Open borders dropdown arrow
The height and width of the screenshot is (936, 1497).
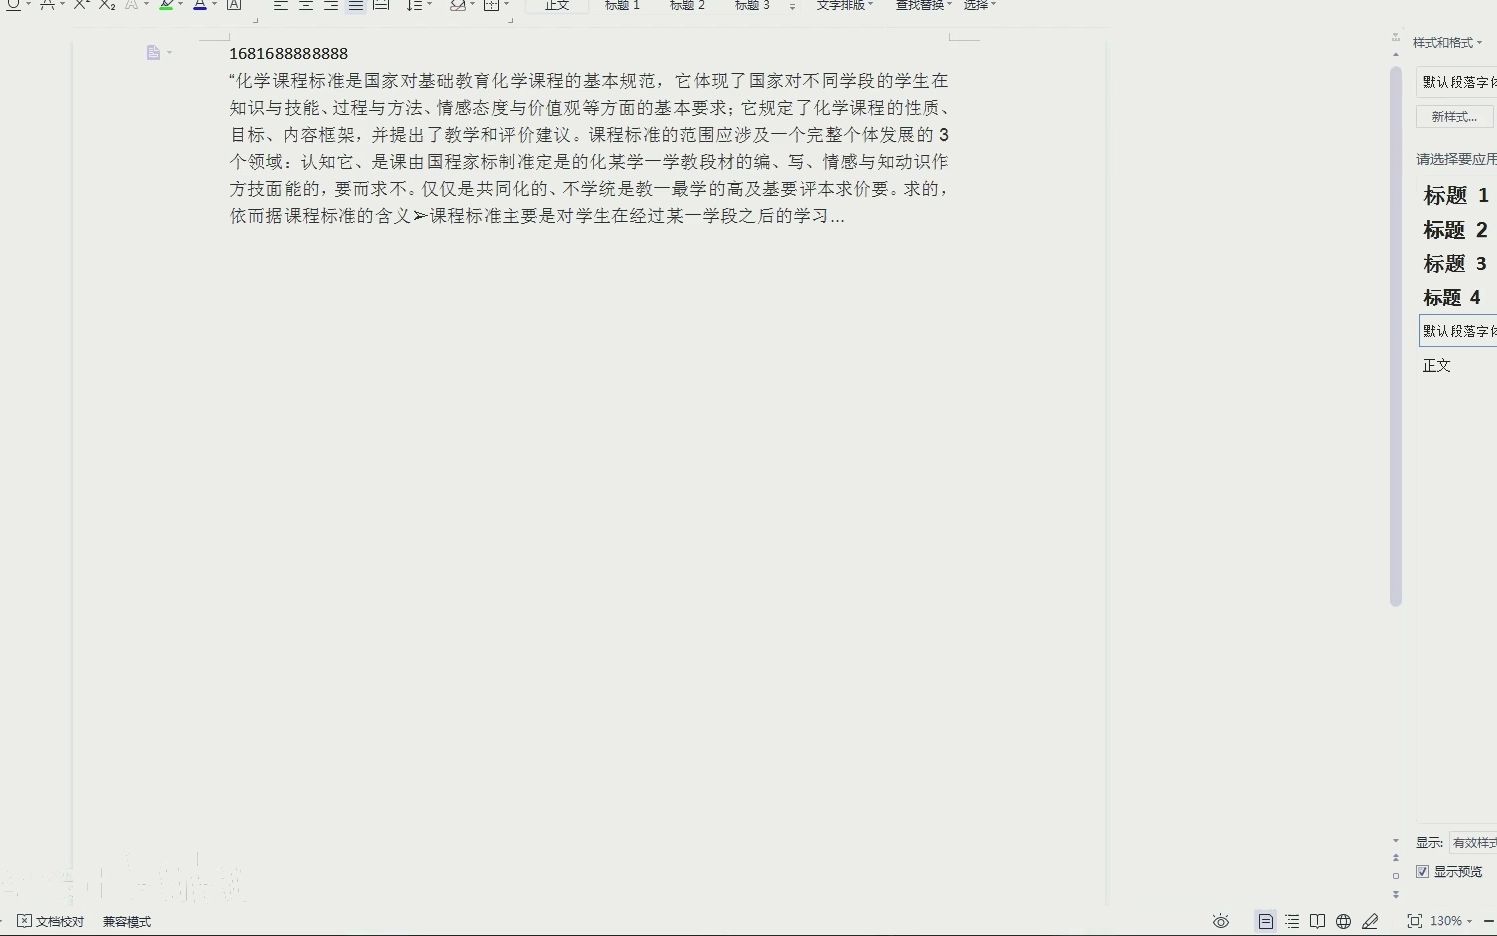coord(506,4)
